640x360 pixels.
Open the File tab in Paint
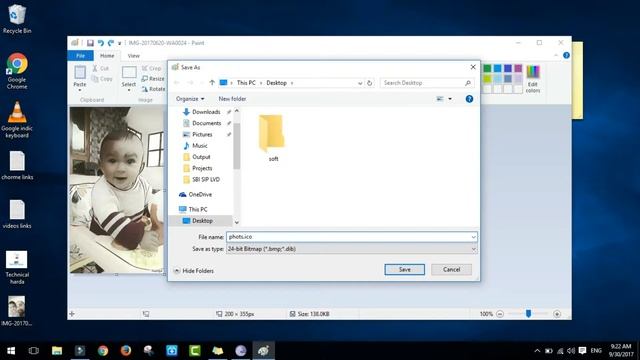tap(80, 56)
